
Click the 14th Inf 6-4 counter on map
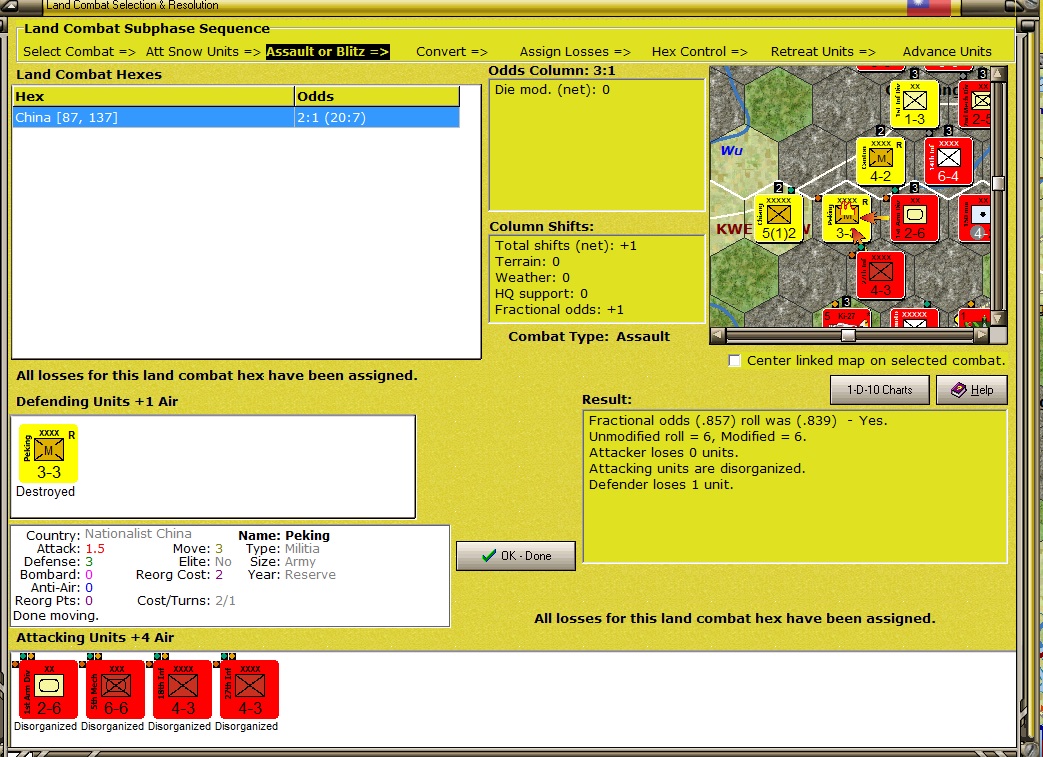click(x=948, y=161)
